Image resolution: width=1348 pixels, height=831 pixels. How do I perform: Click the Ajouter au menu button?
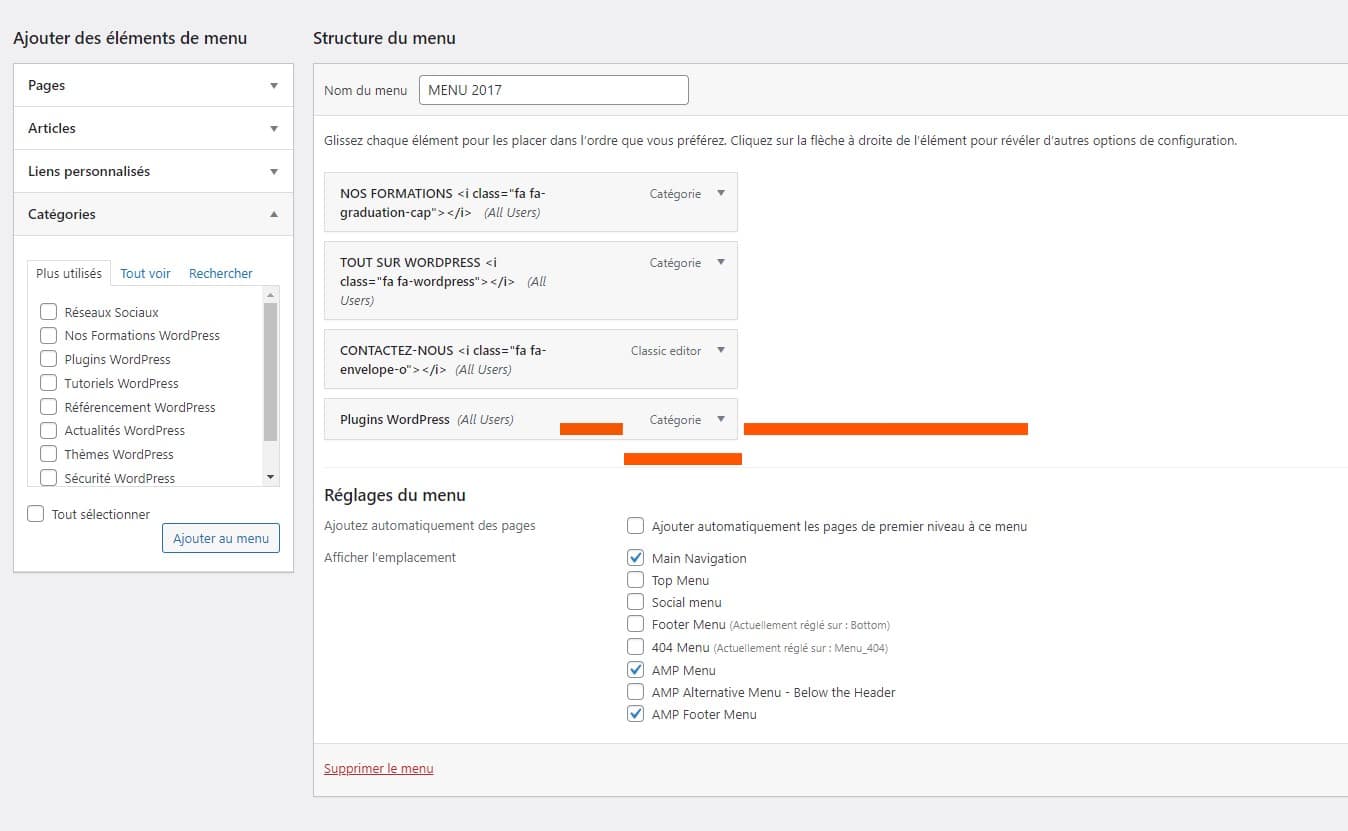(220, 538)
